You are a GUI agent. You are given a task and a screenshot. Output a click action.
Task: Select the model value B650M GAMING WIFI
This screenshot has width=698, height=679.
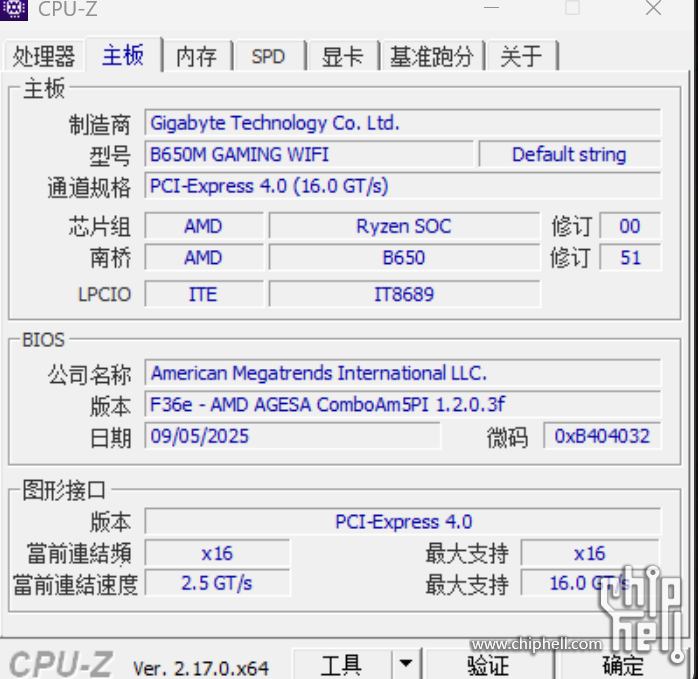pos(309,155)
